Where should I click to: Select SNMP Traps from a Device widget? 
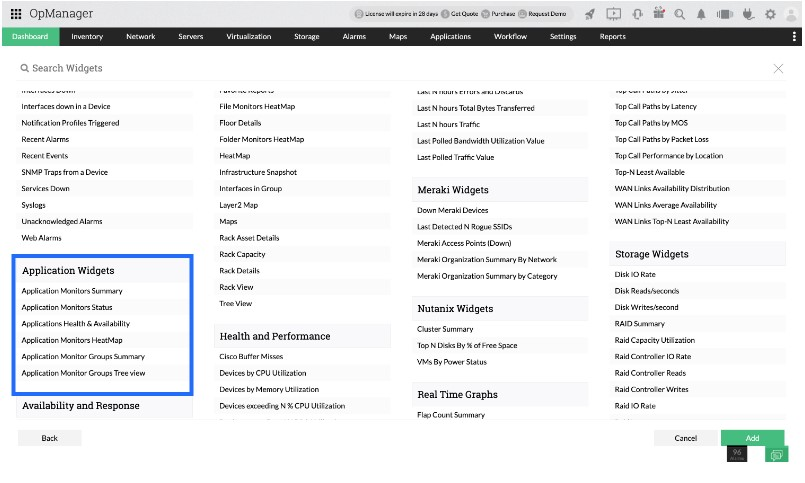click(65, 172)
